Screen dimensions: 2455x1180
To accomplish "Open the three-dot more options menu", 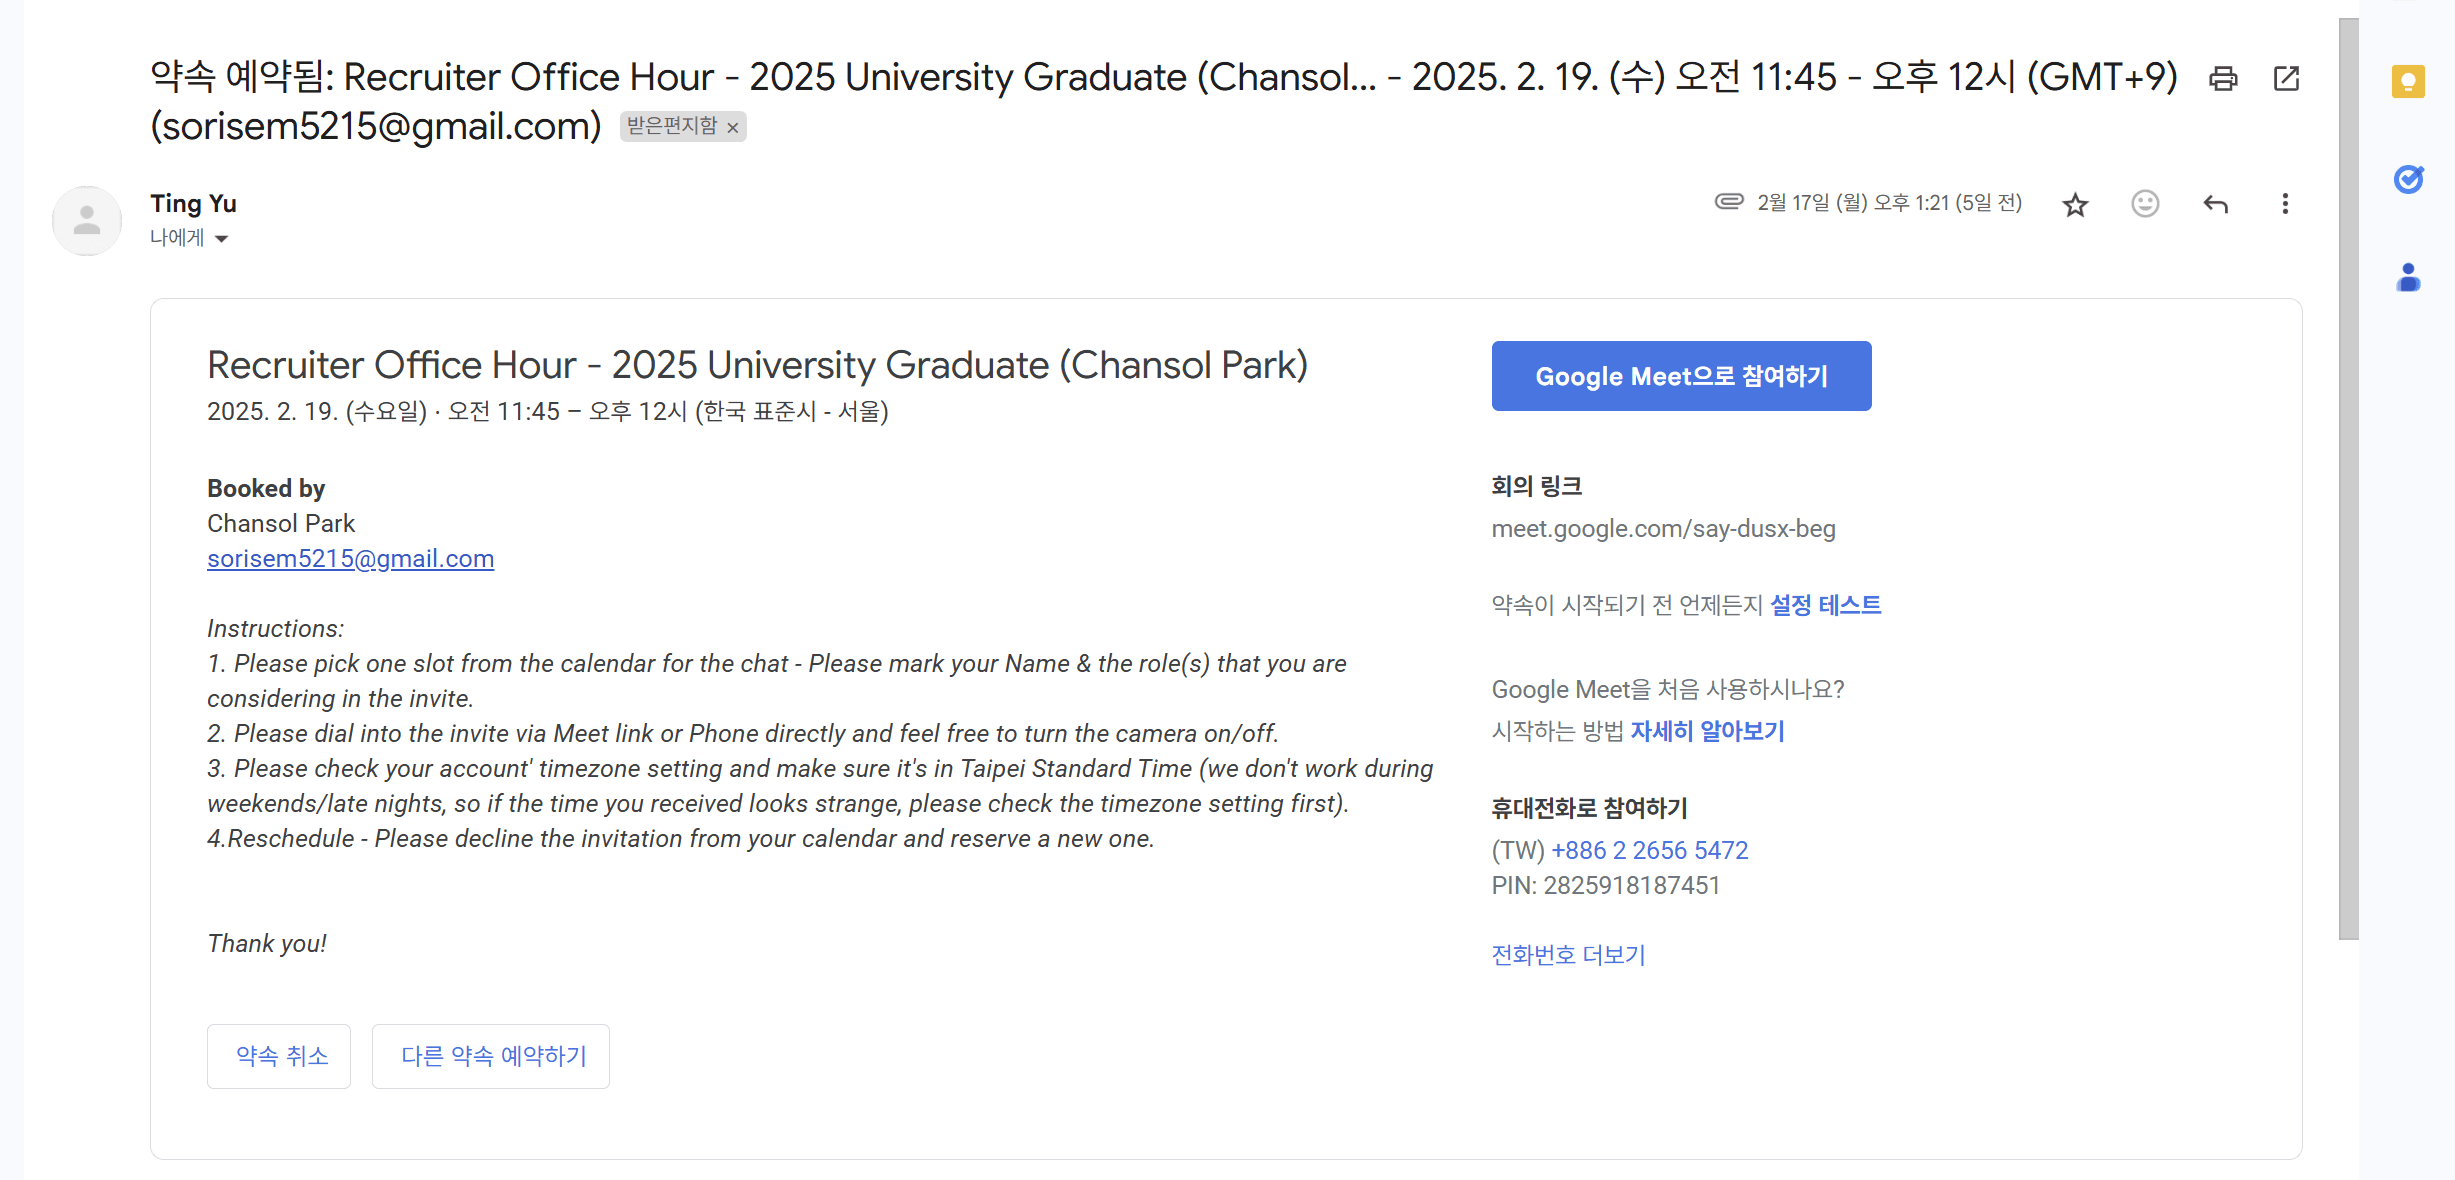I will [x=2285, y=204].
